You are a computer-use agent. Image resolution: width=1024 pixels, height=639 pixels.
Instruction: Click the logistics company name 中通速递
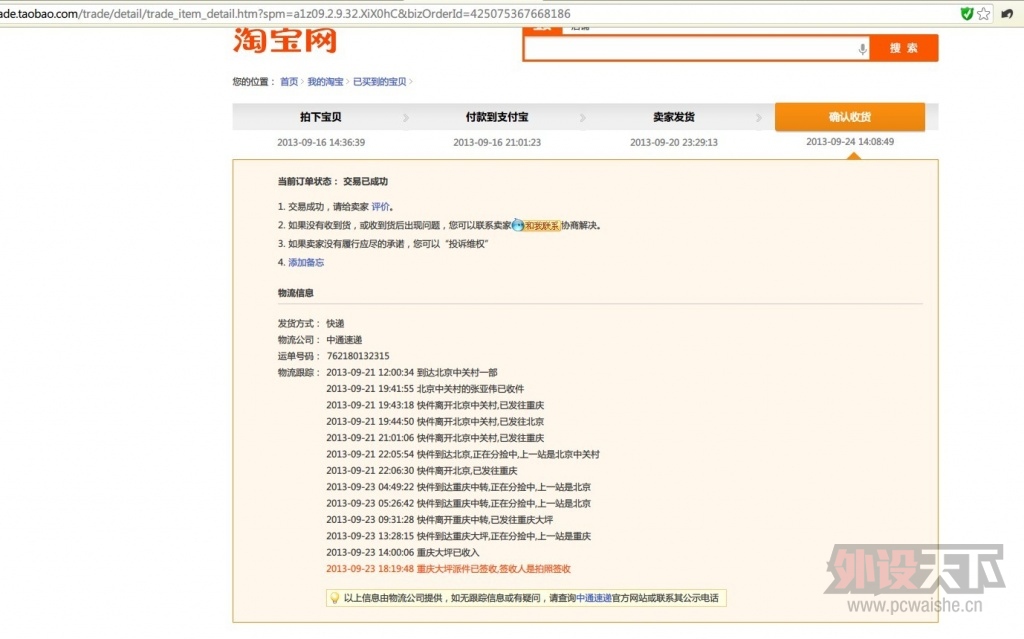[344, 340]
